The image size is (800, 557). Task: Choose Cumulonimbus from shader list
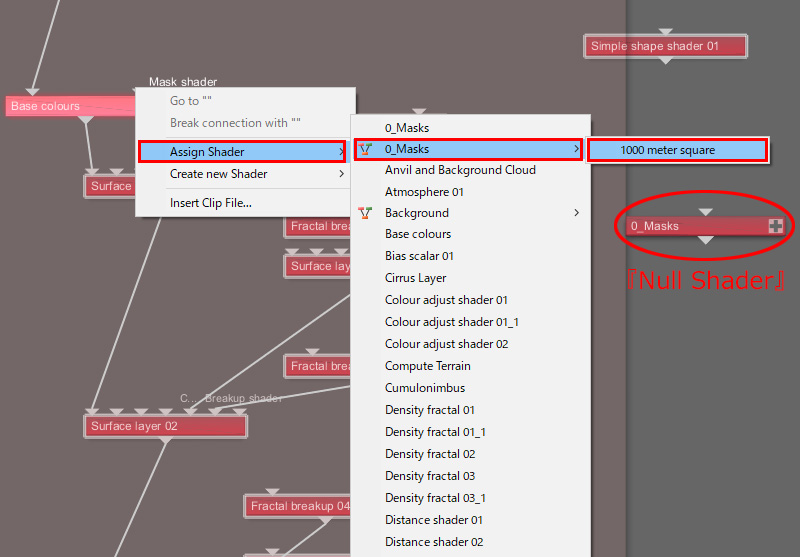pyautogui.click(x=425, y=388)
